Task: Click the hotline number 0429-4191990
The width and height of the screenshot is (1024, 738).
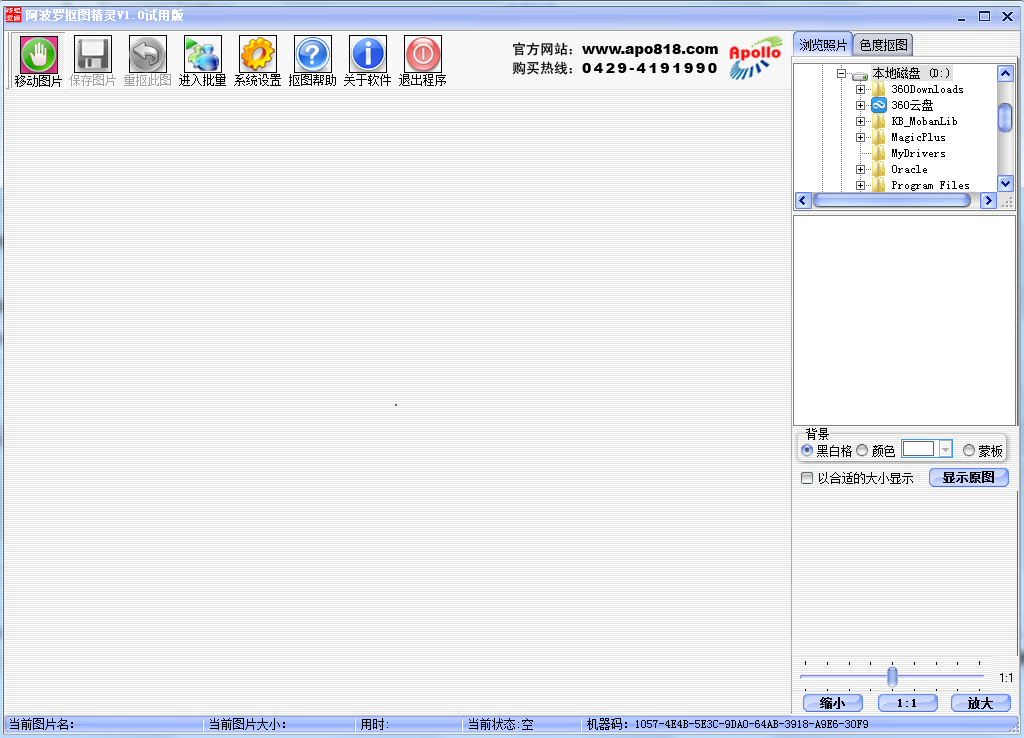Action: click(650, 68)
